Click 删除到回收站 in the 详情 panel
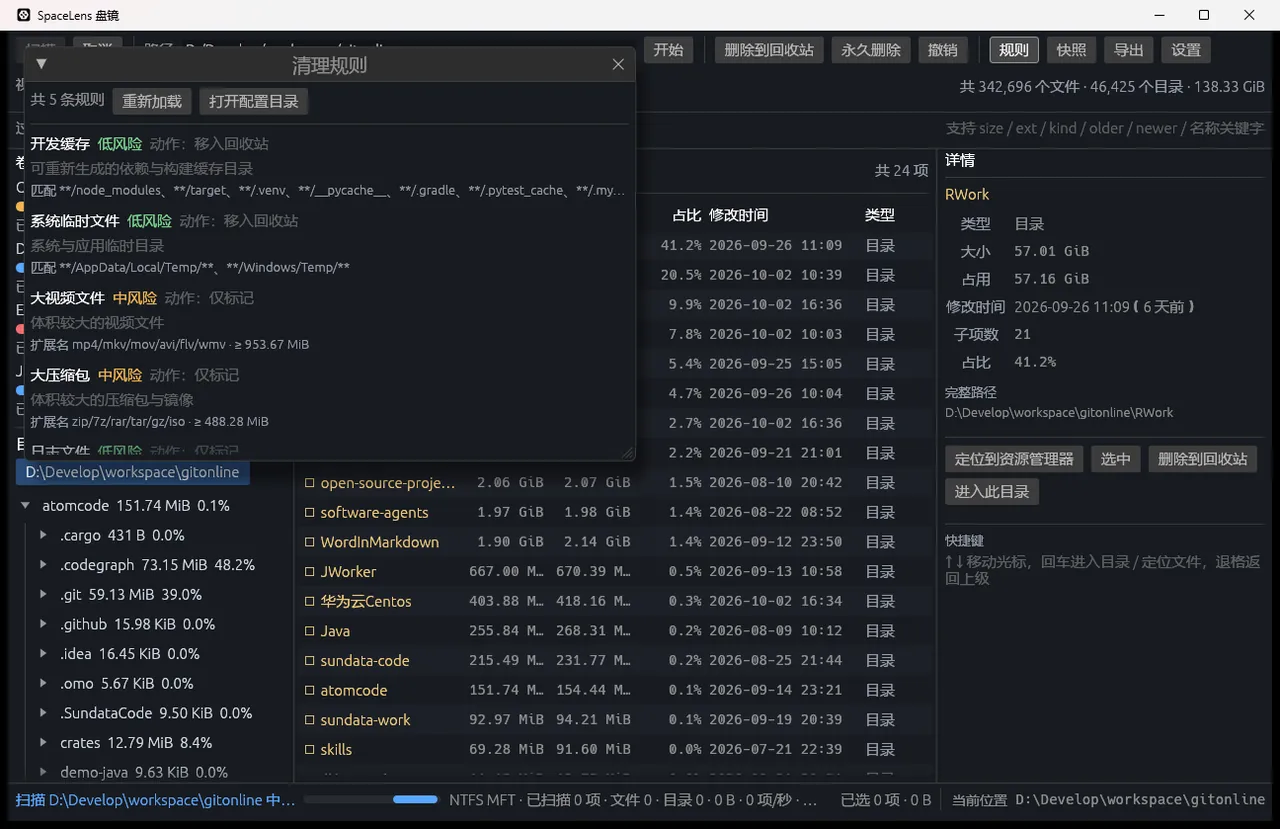This screenshot has width=1280, height=829. tap(1203, 459)
